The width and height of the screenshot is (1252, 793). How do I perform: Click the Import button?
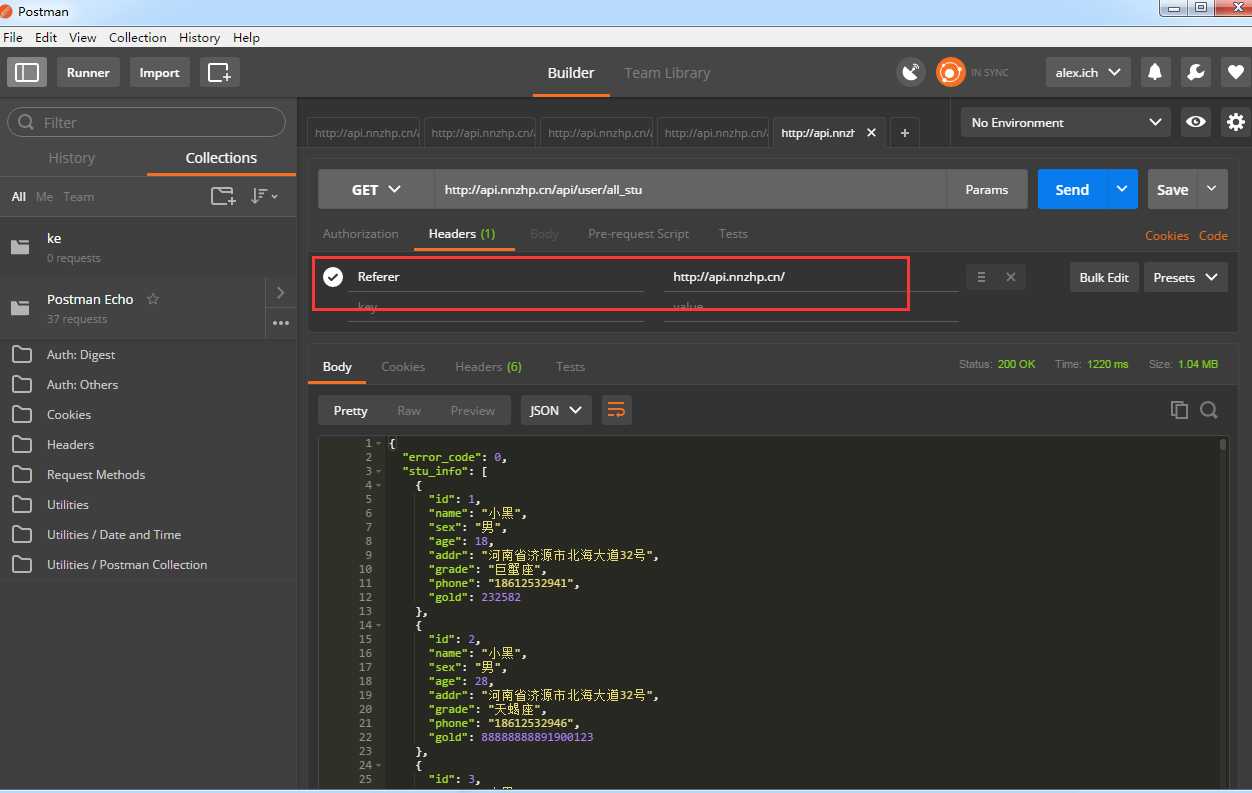[x=159, y=72]
